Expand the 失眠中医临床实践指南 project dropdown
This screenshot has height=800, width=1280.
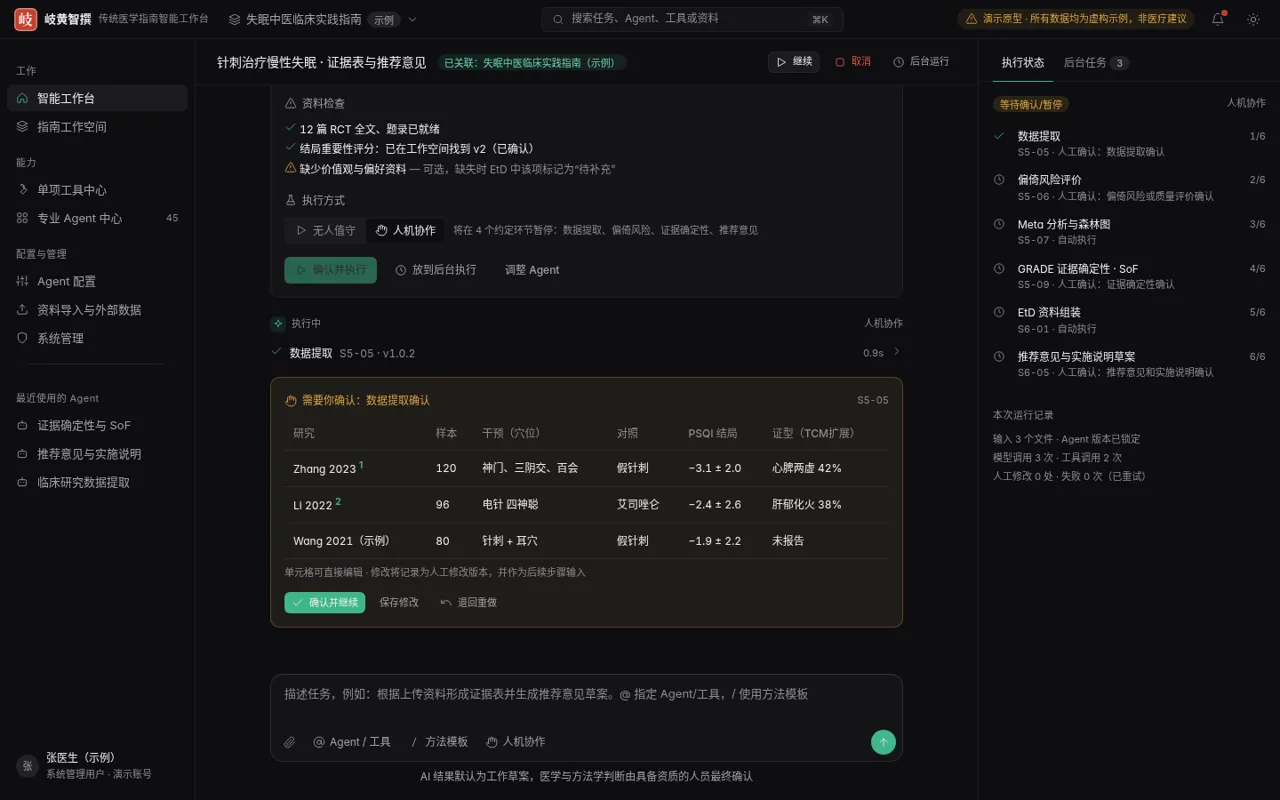point(323,19)
